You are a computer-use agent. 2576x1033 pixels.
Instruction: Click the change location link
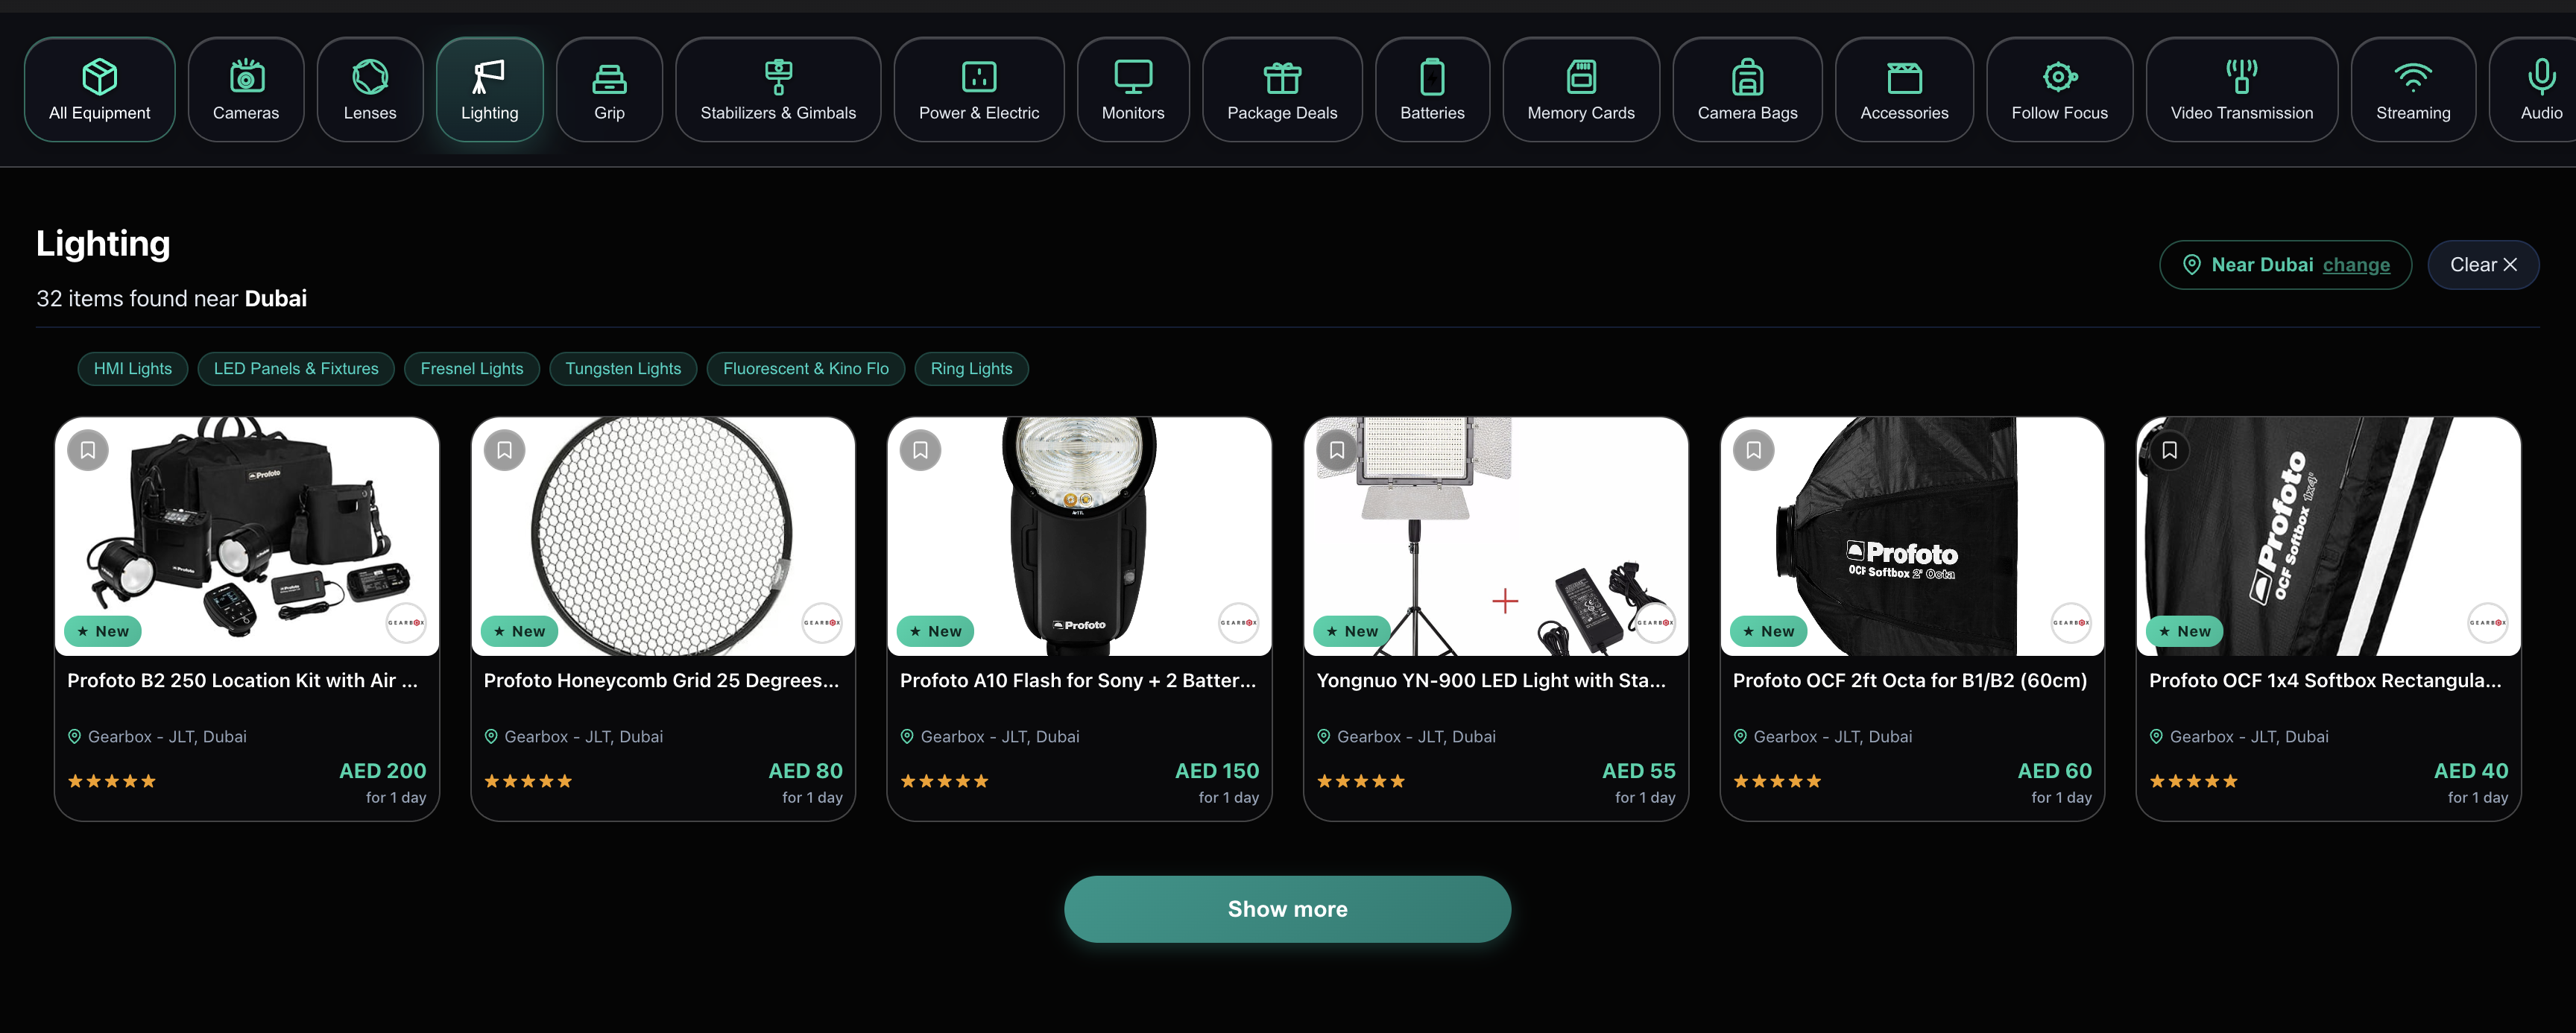(x=2356, y=265)
